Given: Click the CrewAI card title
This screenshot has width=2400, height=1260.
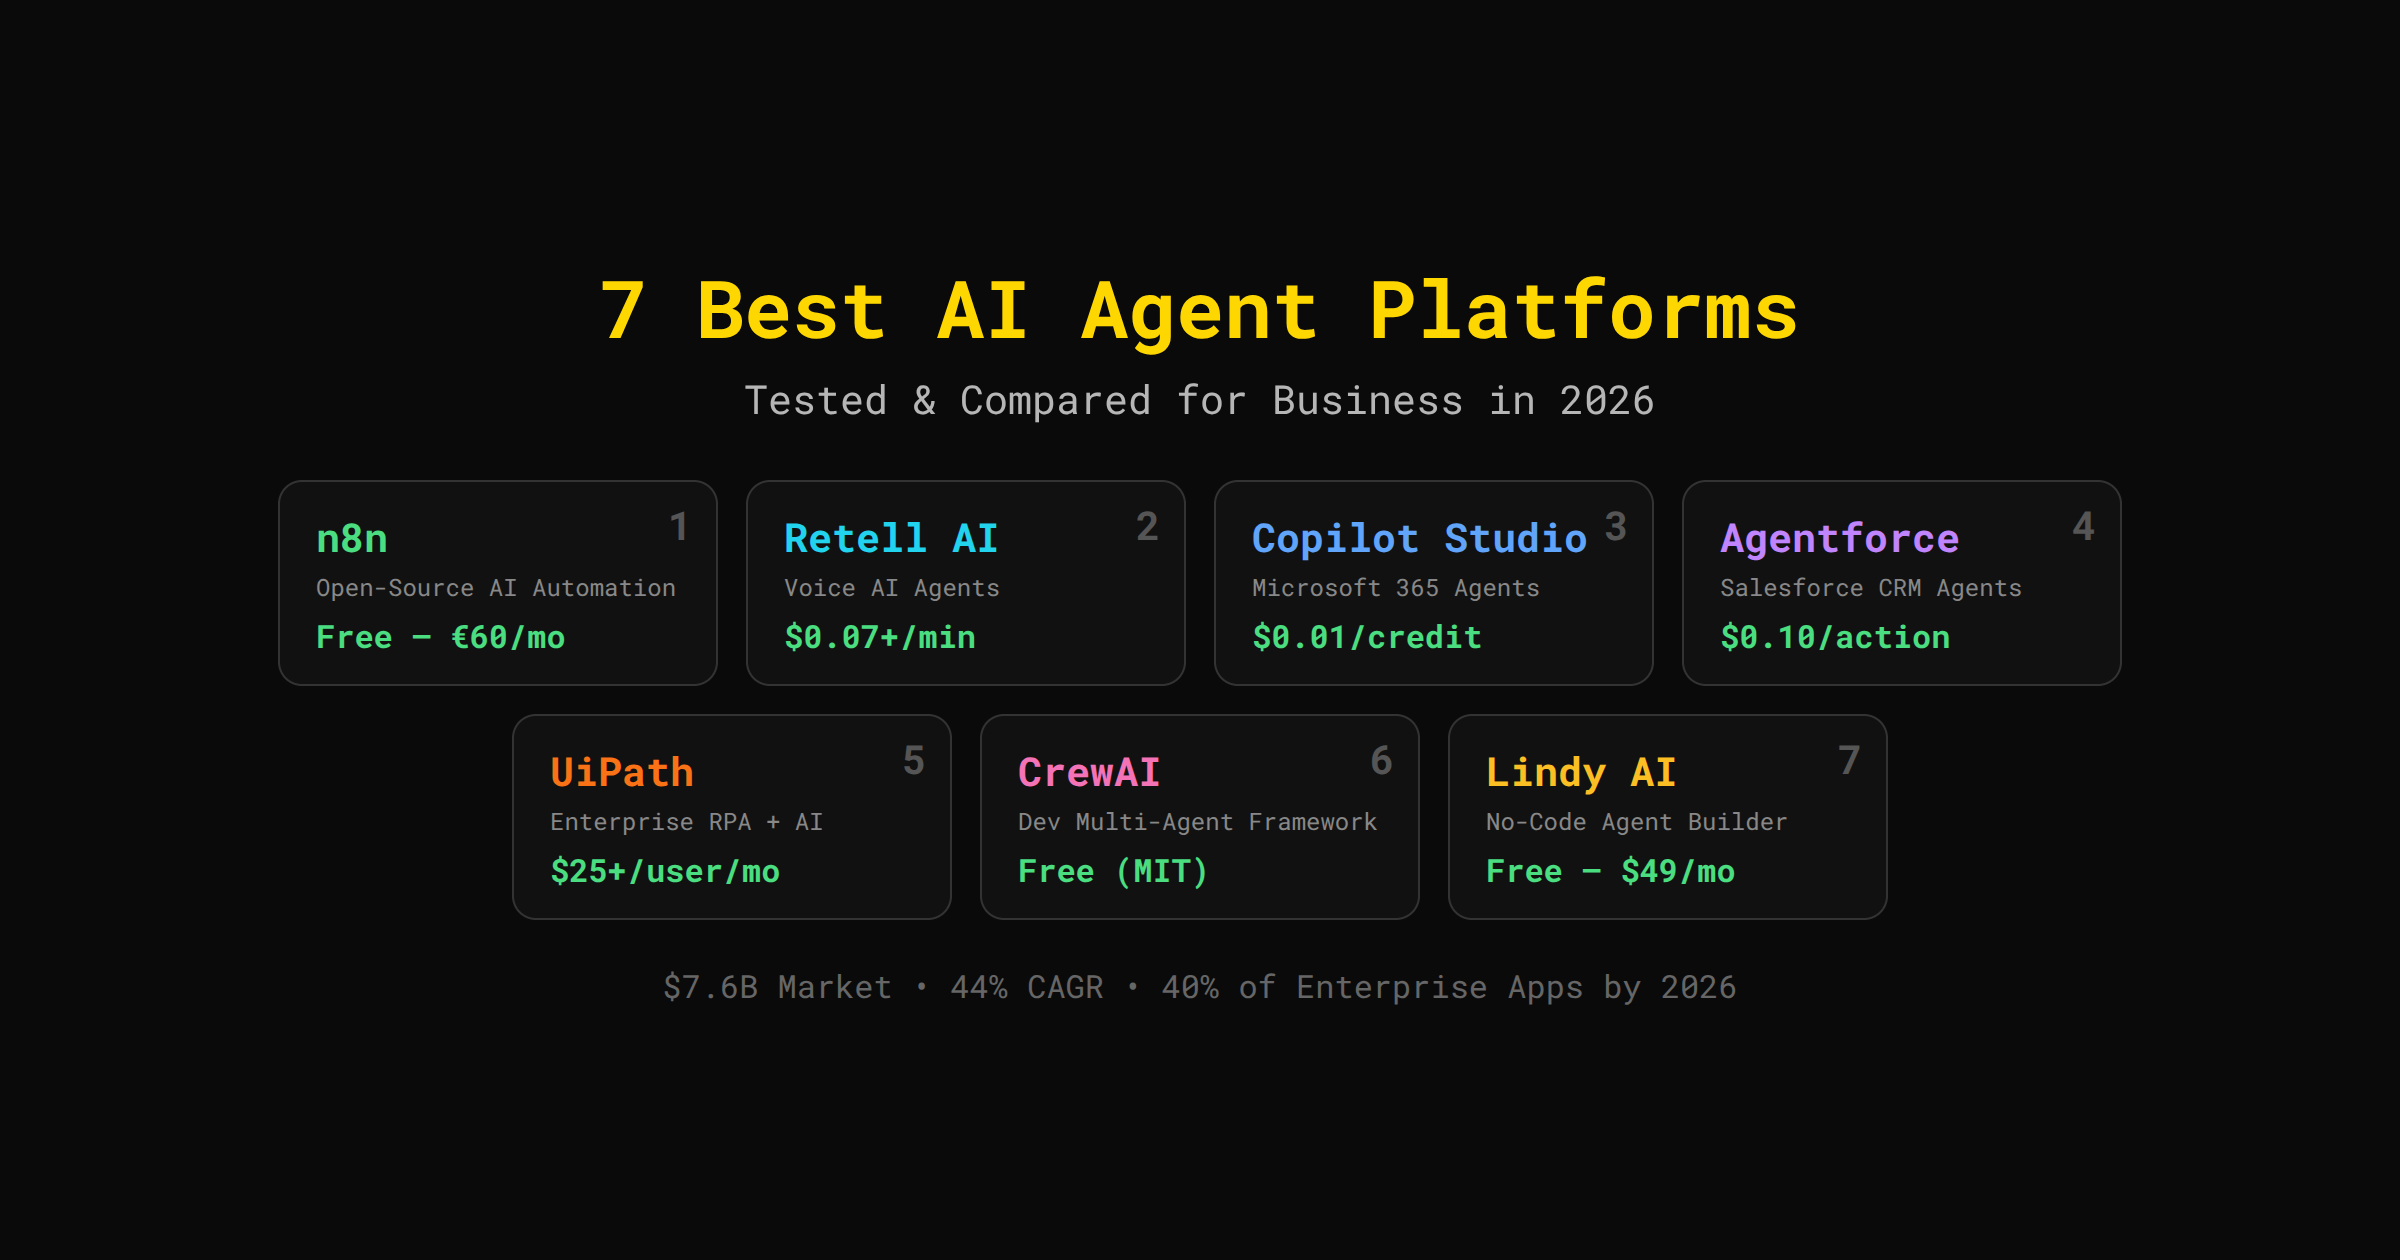Looking at the screenshot, I should coord(1089,771).
